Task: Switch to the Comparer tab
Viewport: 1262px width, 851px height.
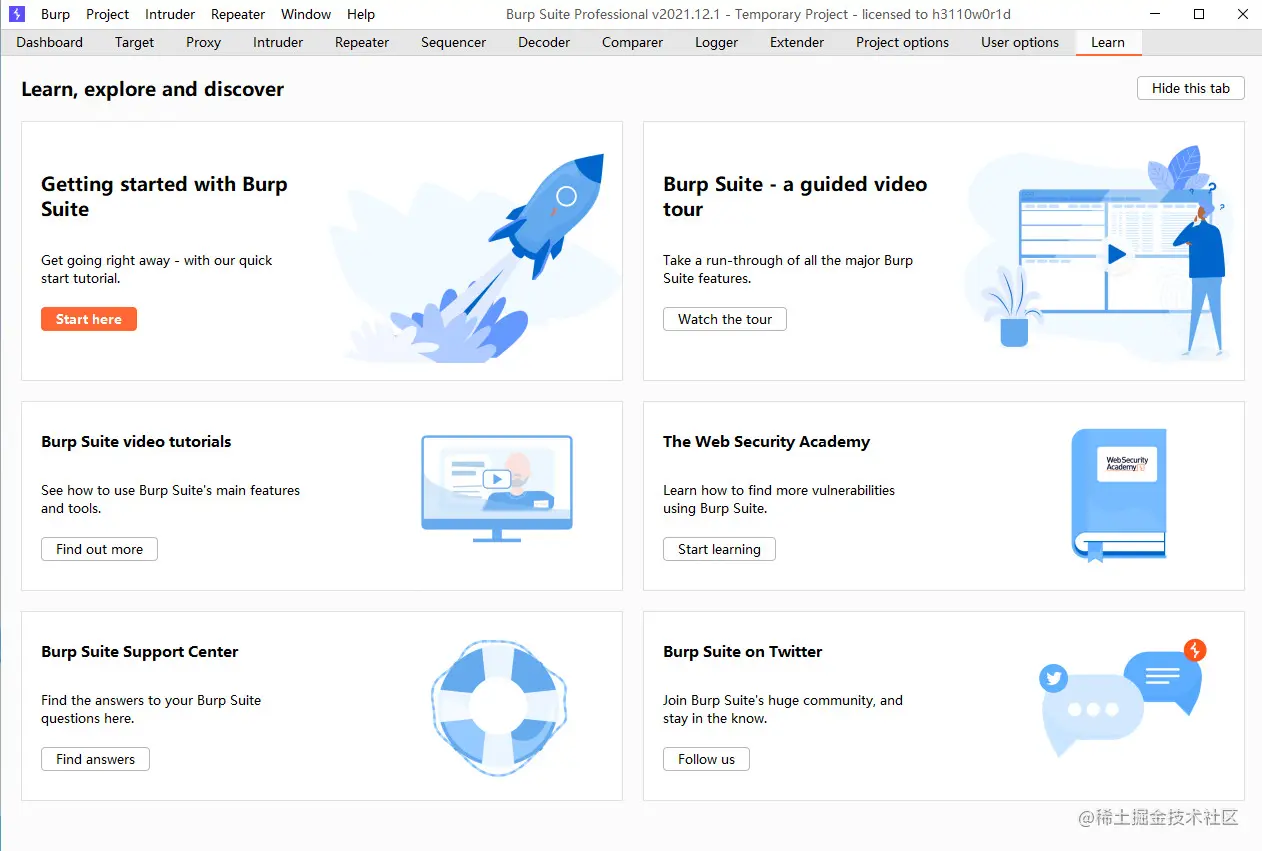Action: coord(632,42)
